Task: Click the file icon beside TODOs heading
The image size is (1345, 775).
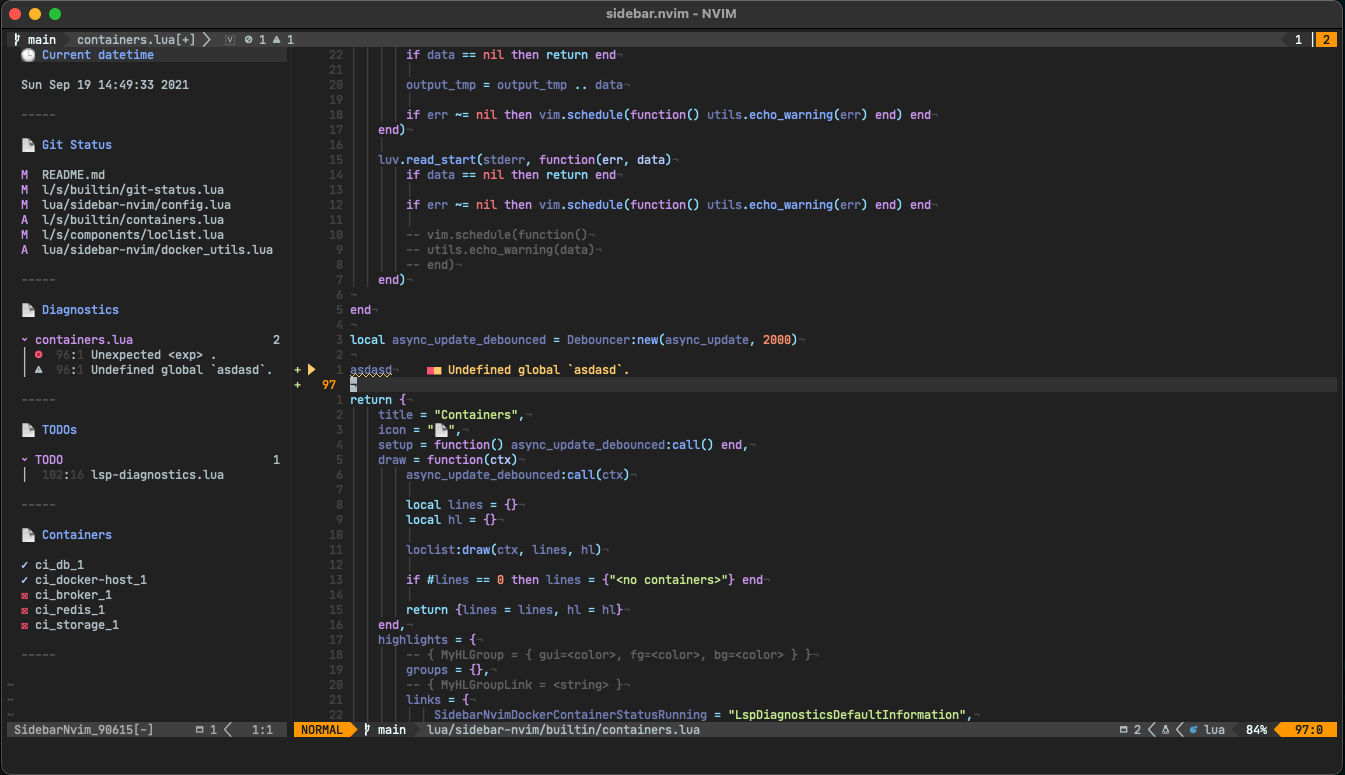Action: point(28,430)
